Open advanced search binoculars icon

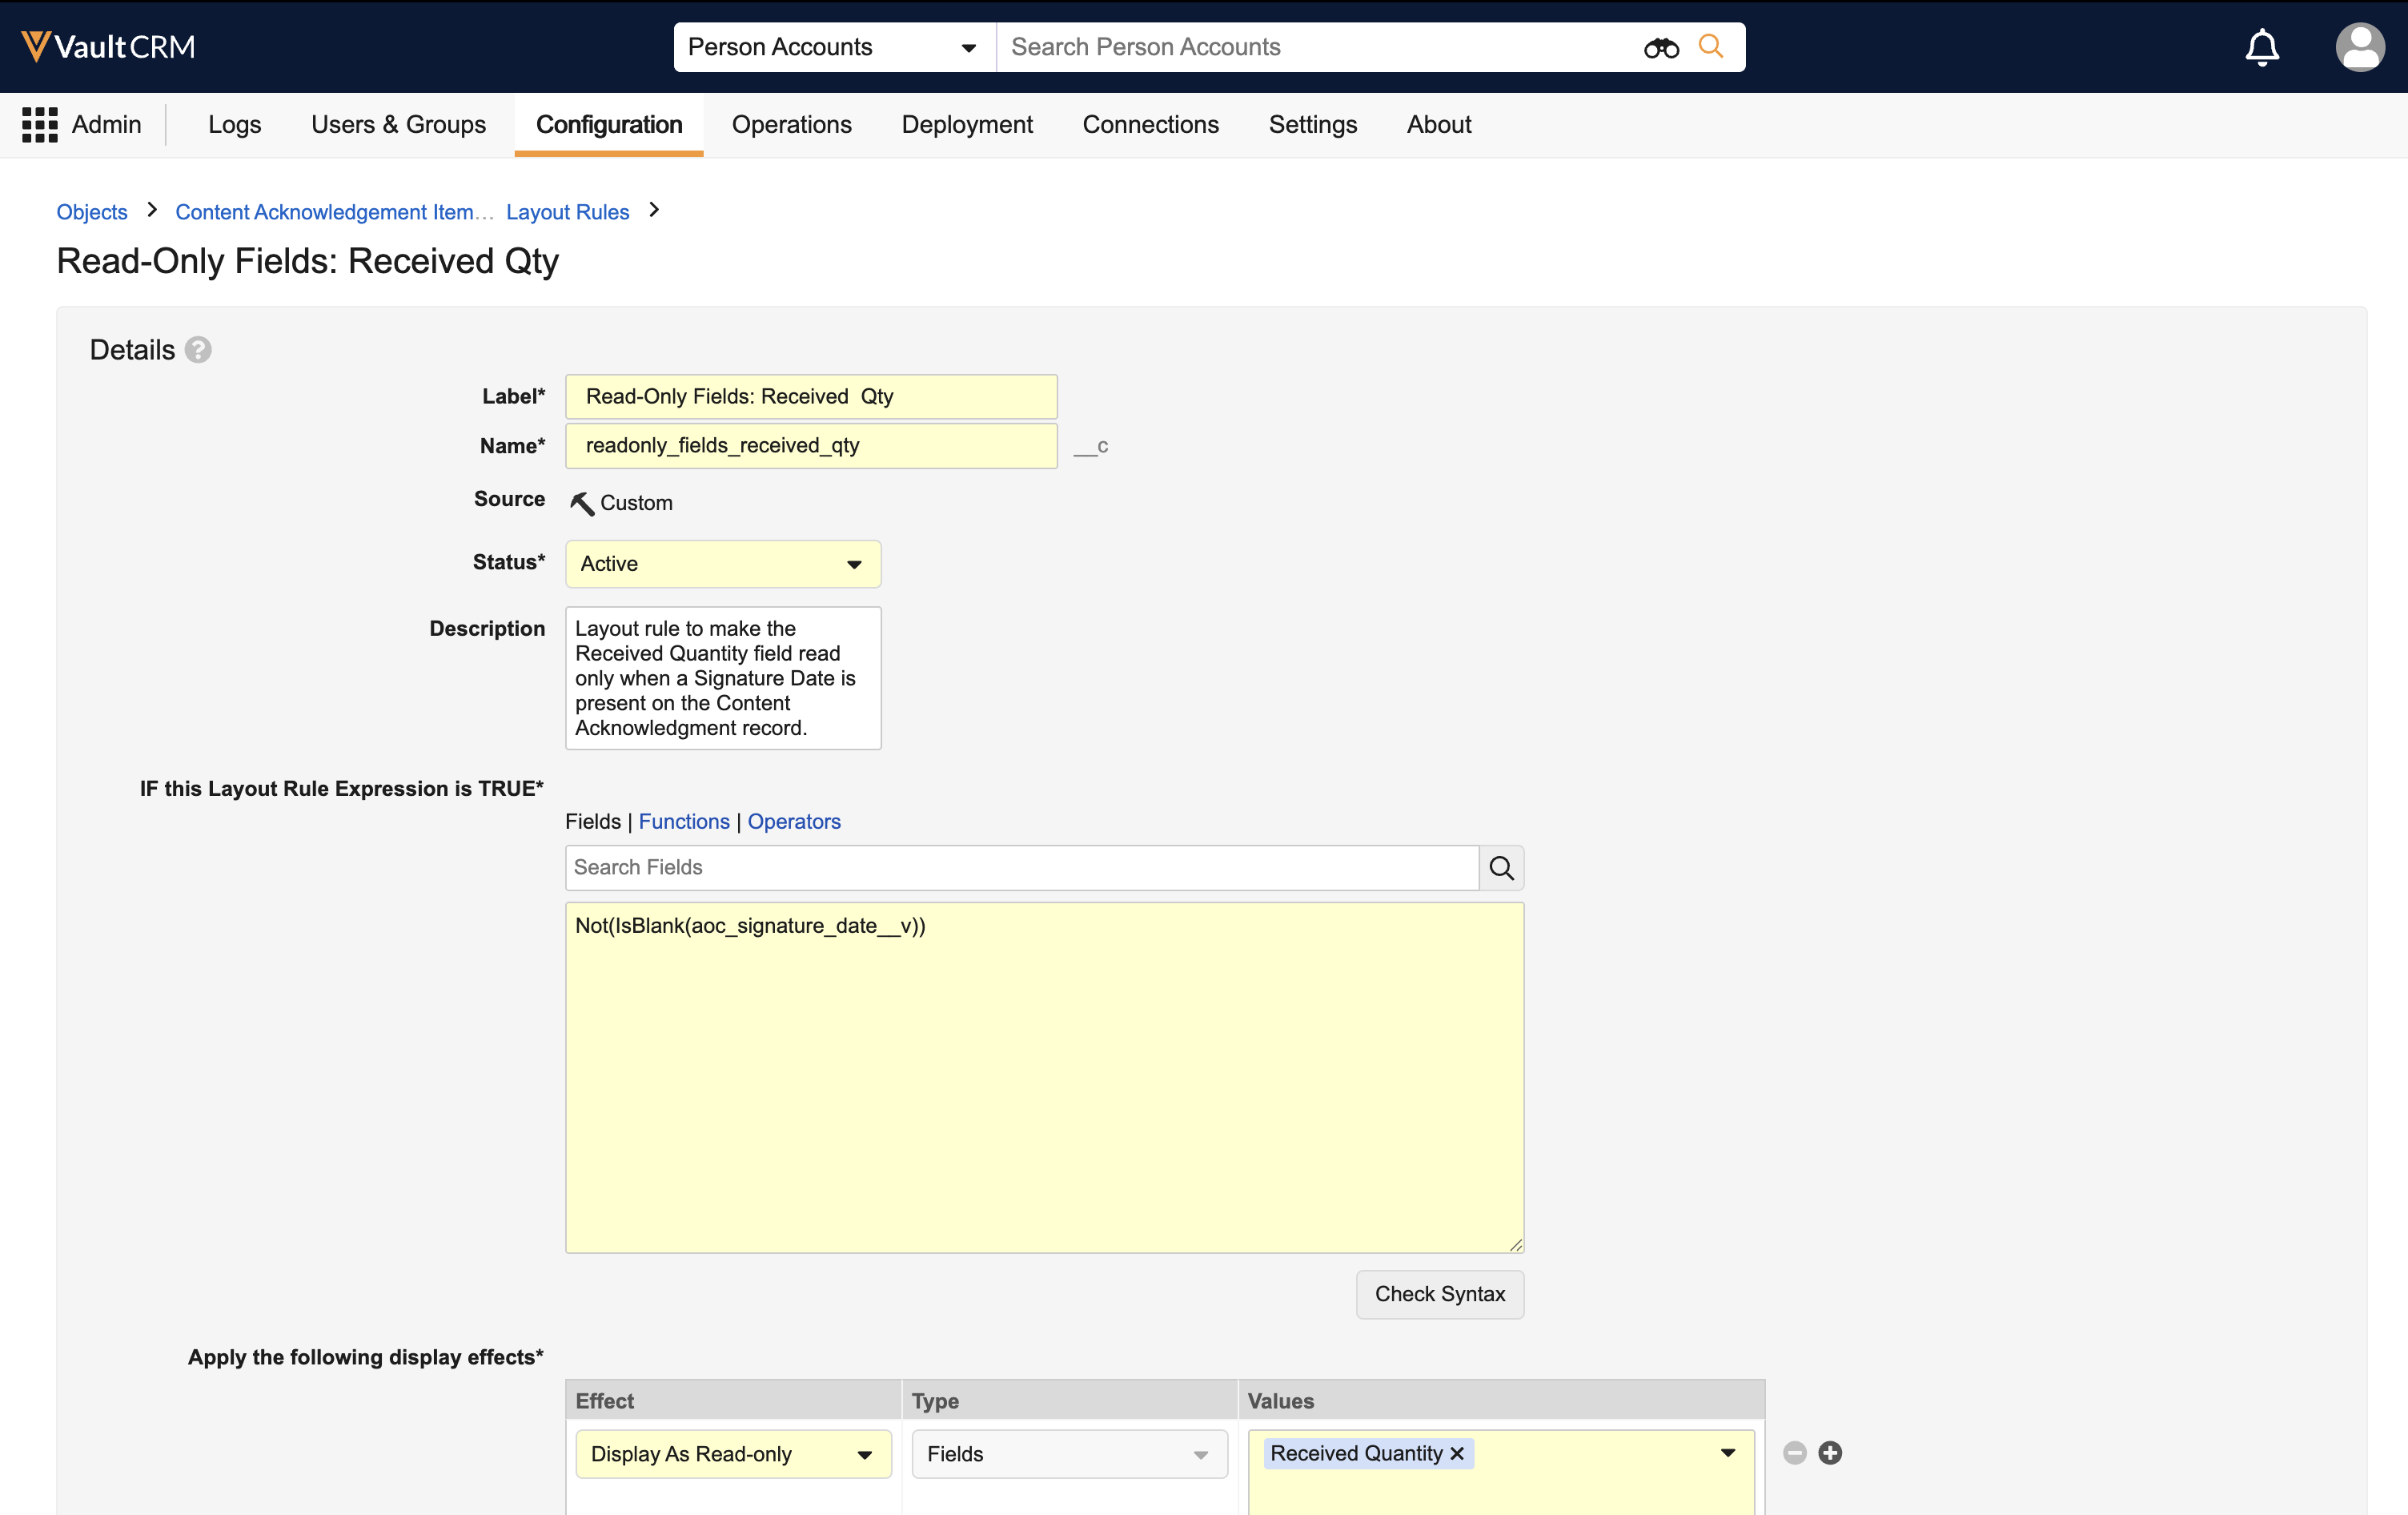pos(1660,47)
